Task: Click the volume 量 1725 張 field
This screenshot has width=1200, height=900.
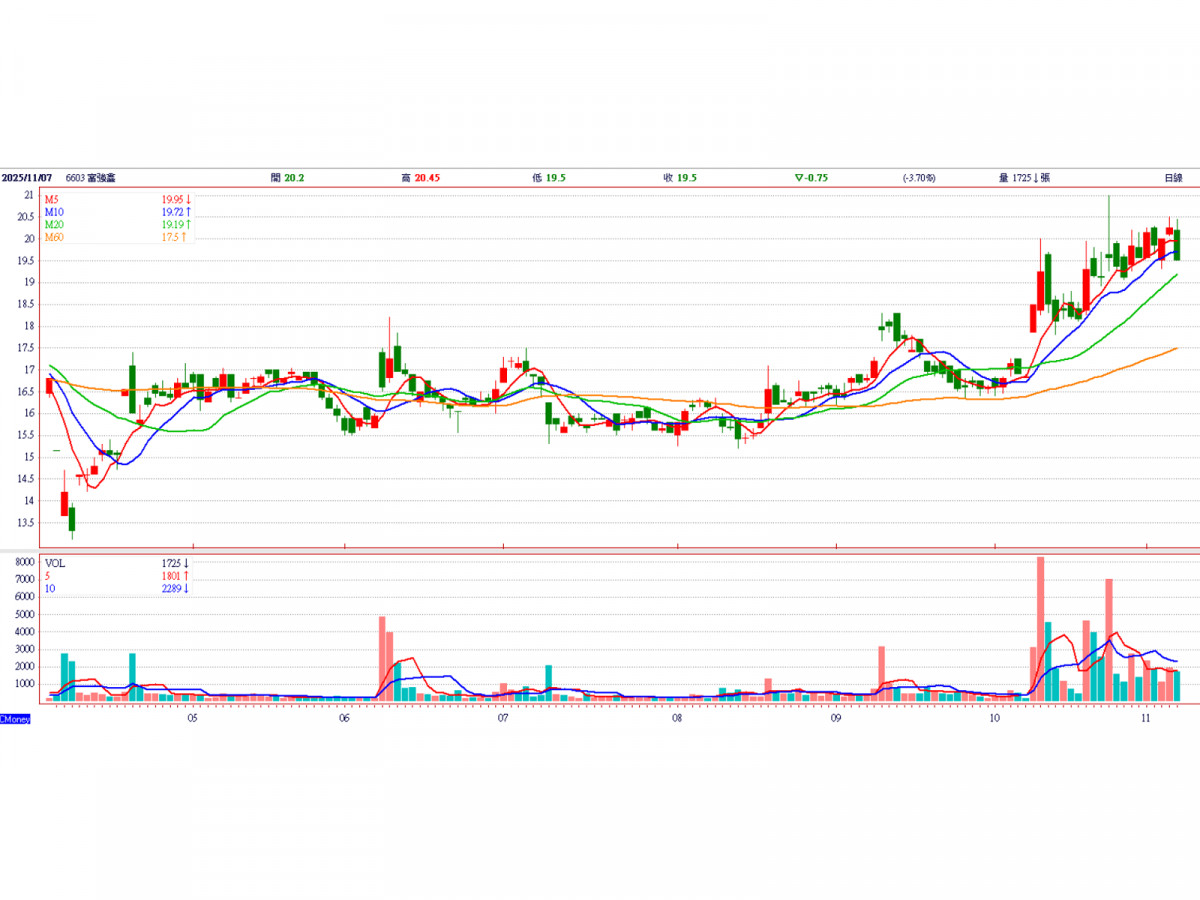Action: (1024, 177)
